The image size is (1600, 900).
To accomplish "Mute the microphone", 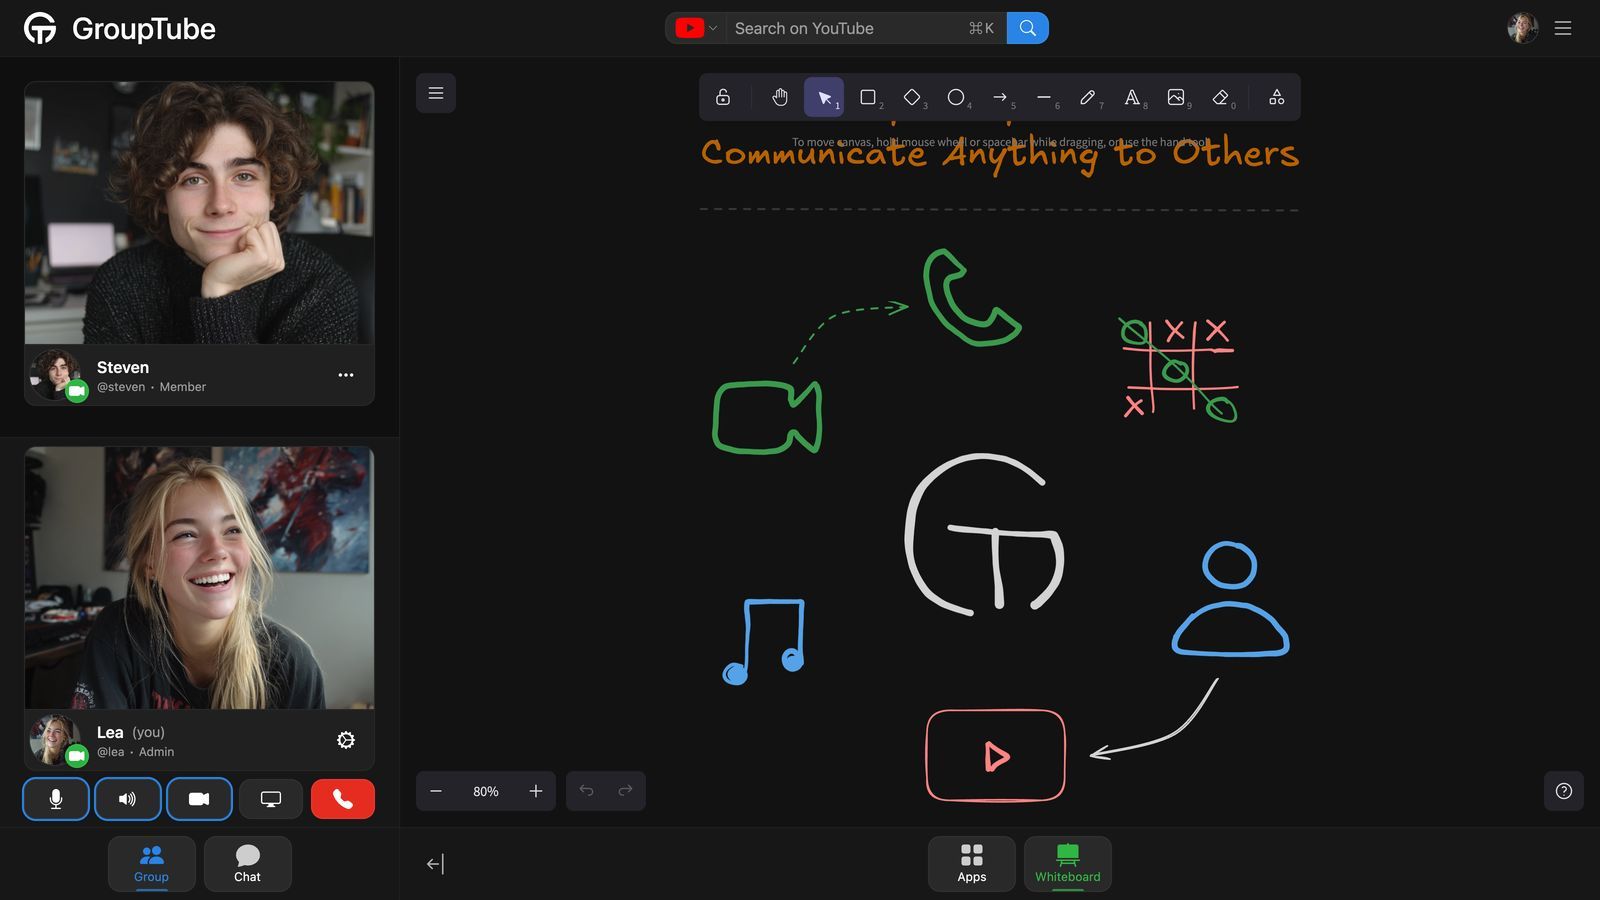I will (x=56, y=799).
